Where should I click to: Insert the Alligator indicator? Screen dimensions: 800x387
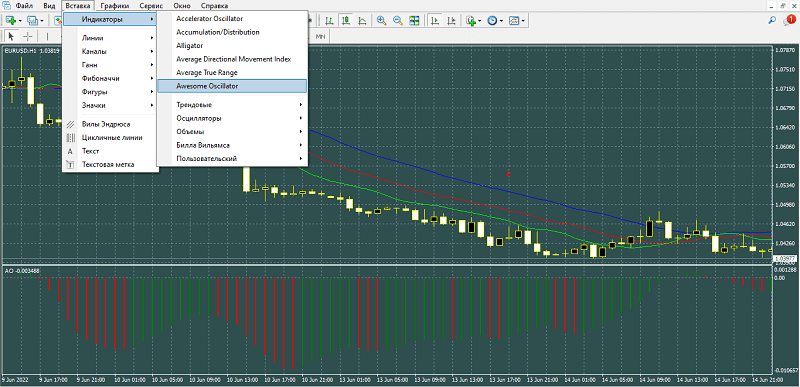pos(232,45)
